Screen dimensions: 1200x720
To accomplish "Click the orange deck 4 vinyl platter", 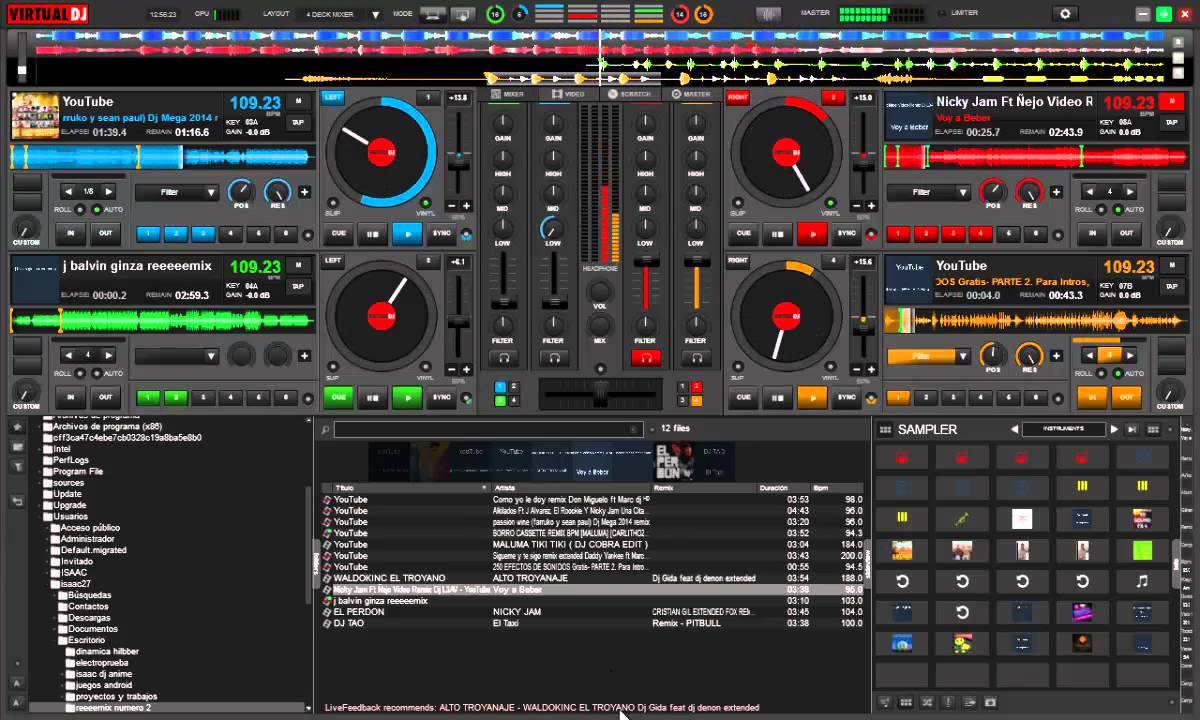I will point(786,316).
